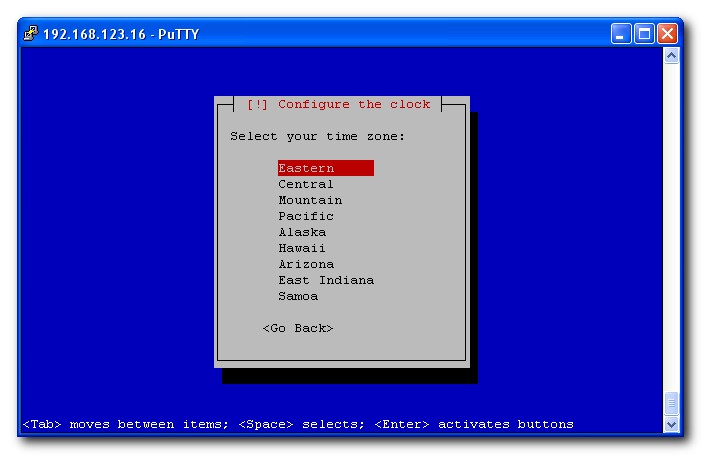Select the Samoa time zone
This screenshot has width=702, height=455.
[x=298, y=296]
